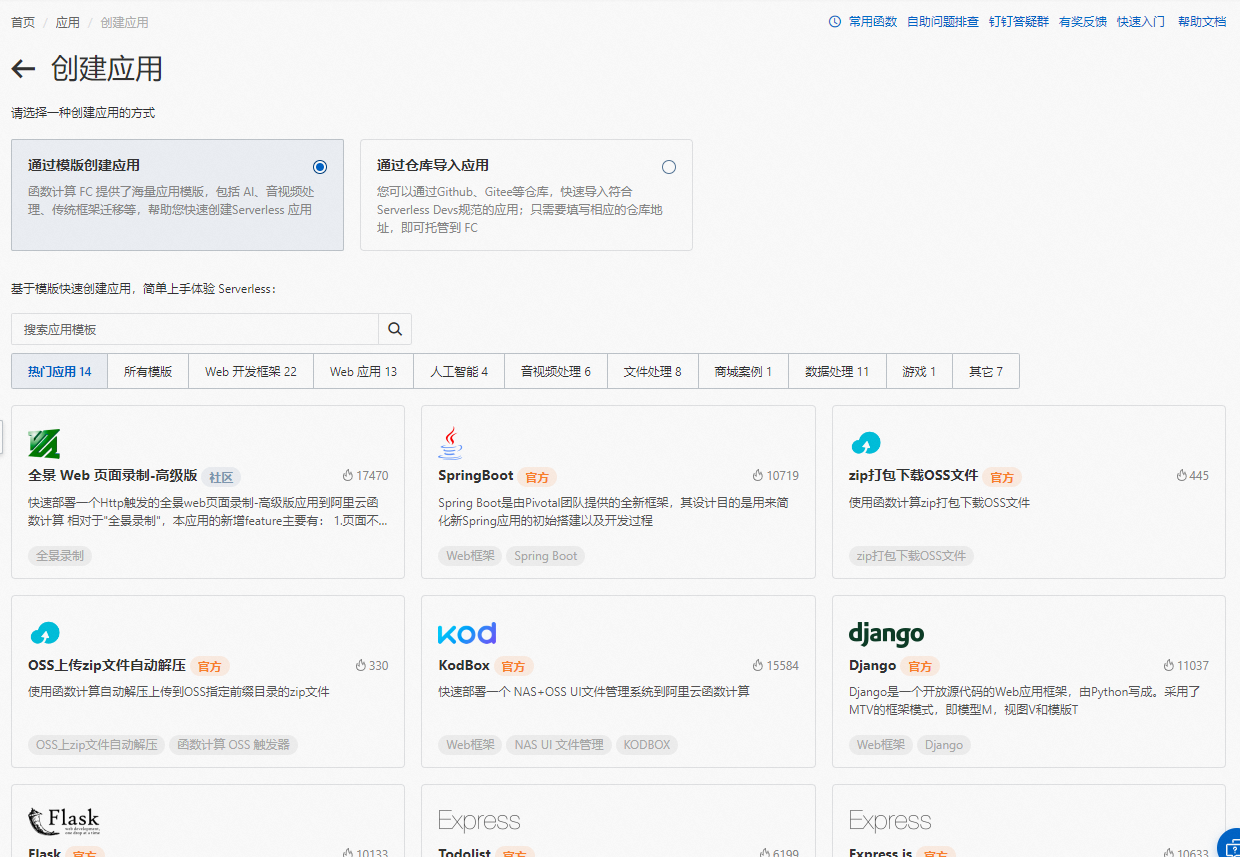Screen dimensions: 1240x857
Task: Click the 函数计算 OSS 触发器 tag
Action: point(234,744)
